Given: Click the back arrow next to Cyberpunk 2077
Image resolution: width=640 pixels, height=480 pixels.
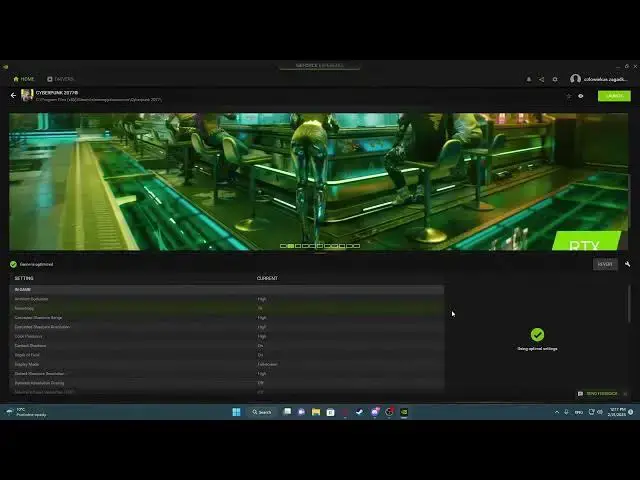Looking at the screenshot, I should 14,95.
